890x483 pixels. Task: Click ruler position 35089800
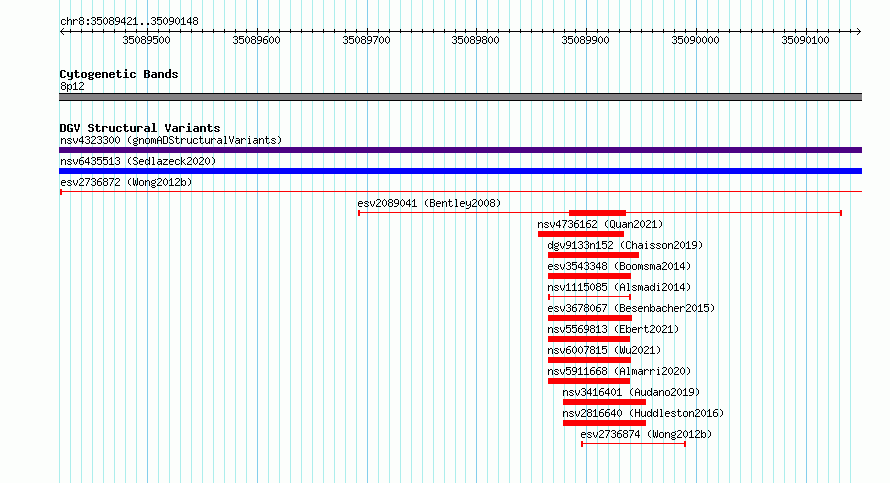[476, 40]
